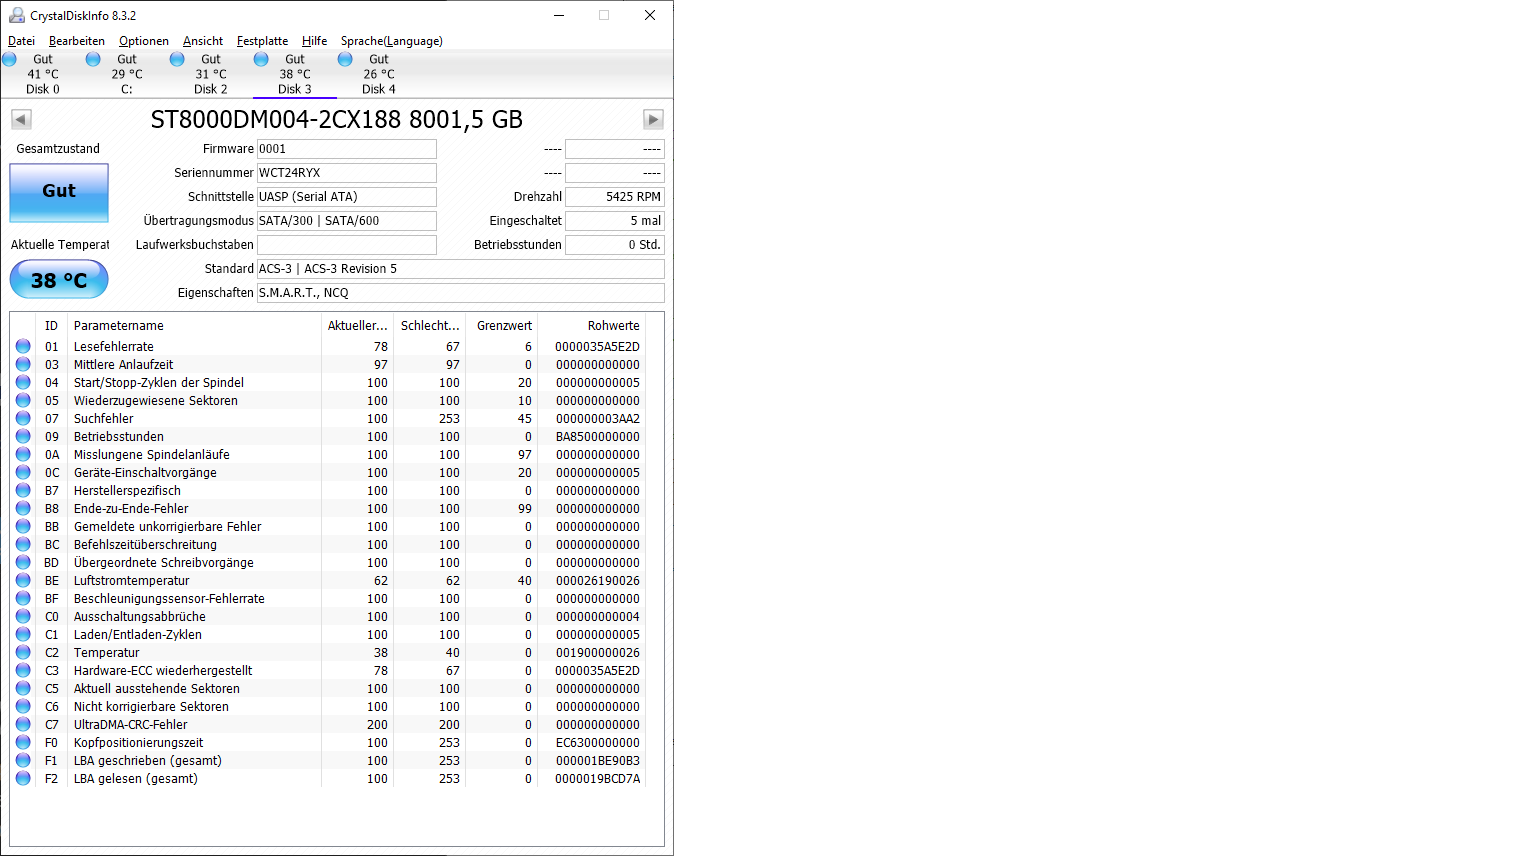Image resolution: width=1536 pixels, height=864 pixels.
Task: Click the Eigenschaften field S.M.A.R.T., NCQ
Action: pyautogui.click(x=461, y=293)
